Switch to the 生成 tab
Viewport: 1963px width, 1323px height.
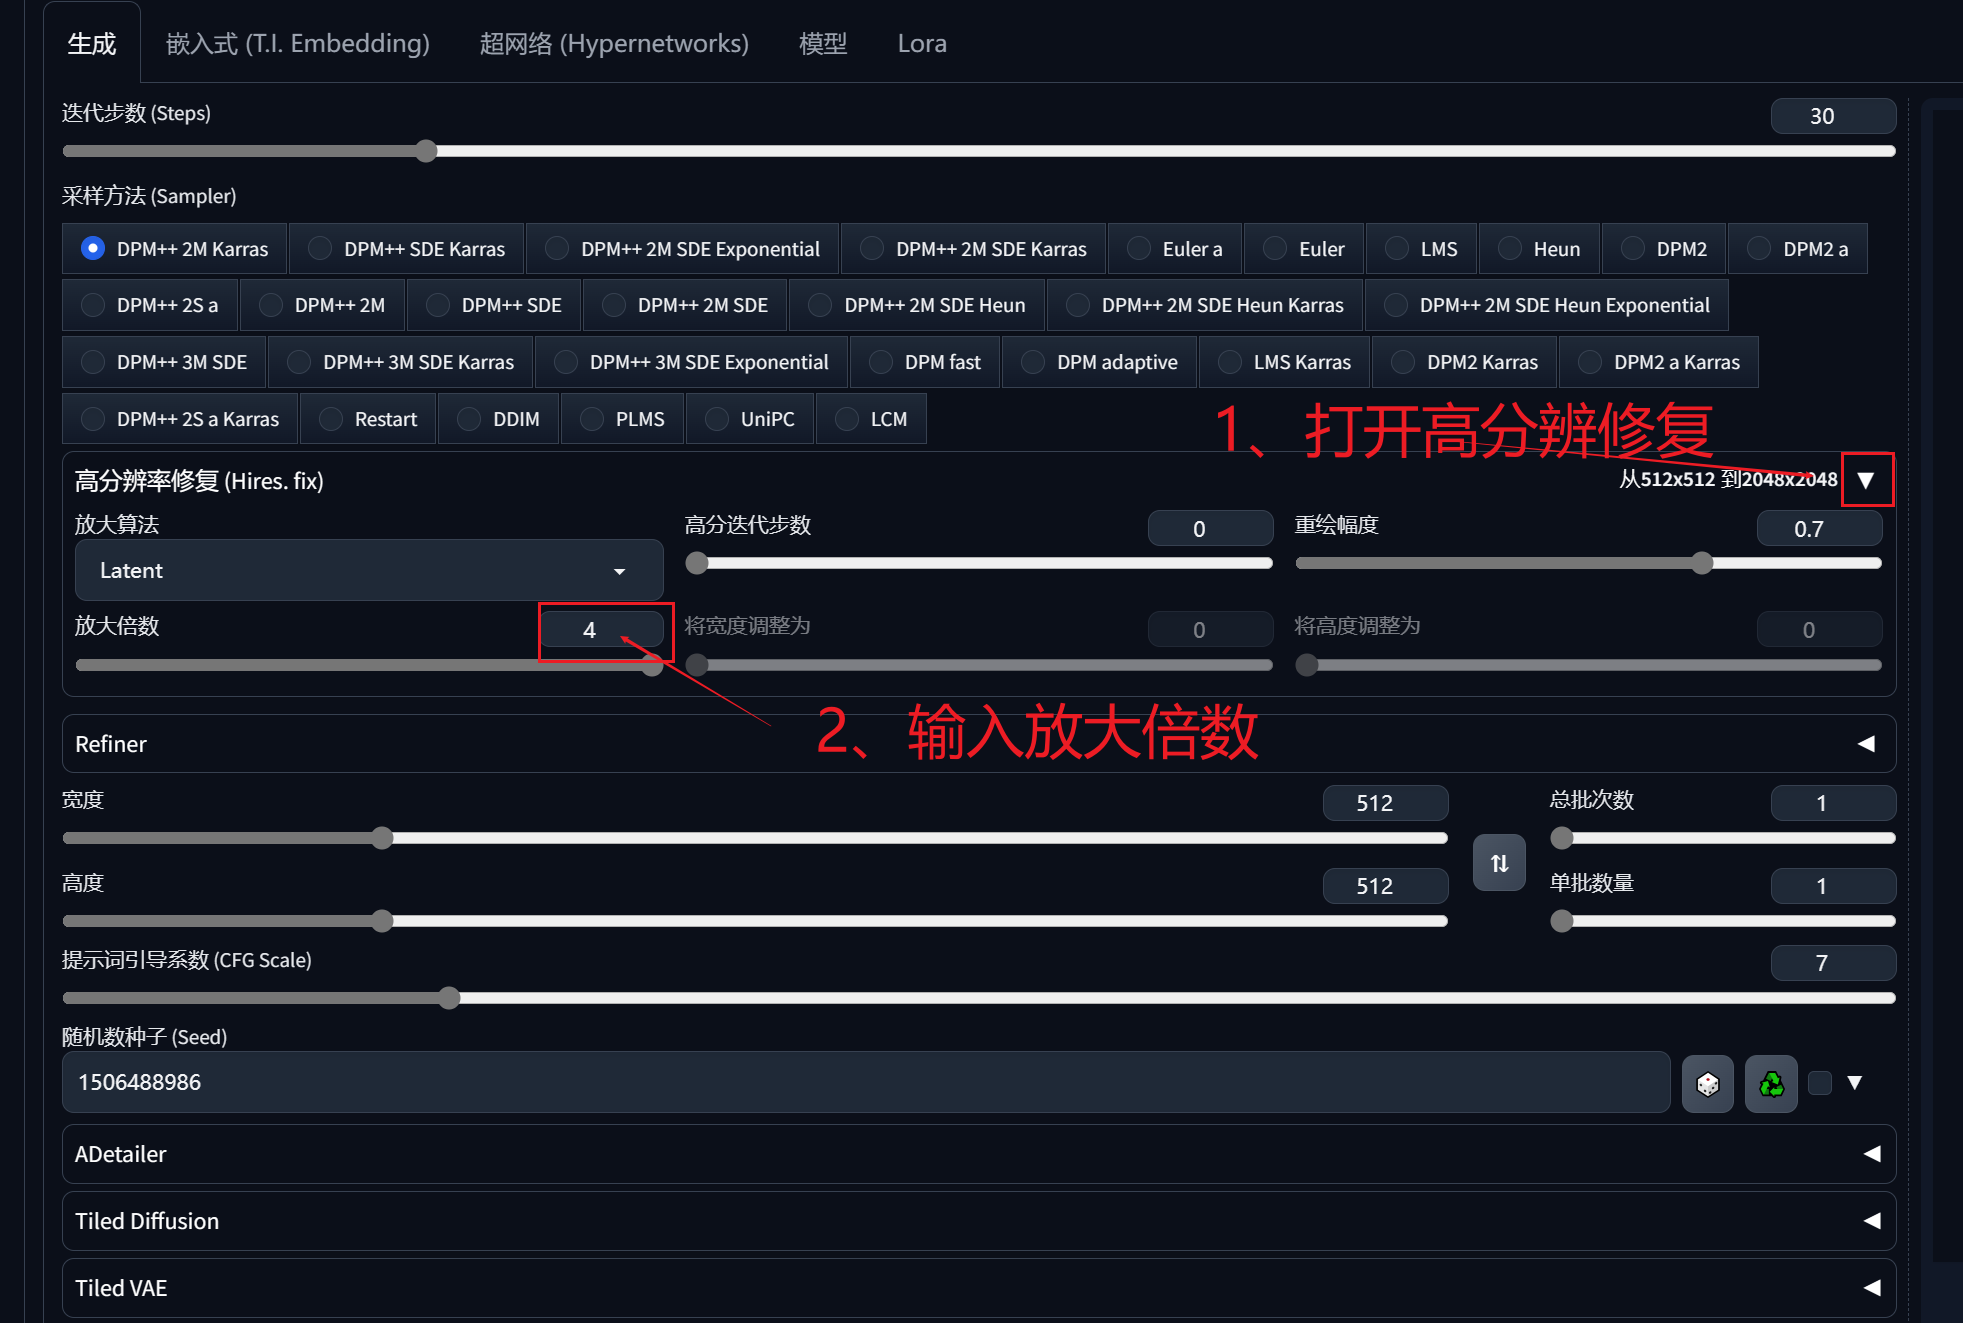tap(92, 44)
